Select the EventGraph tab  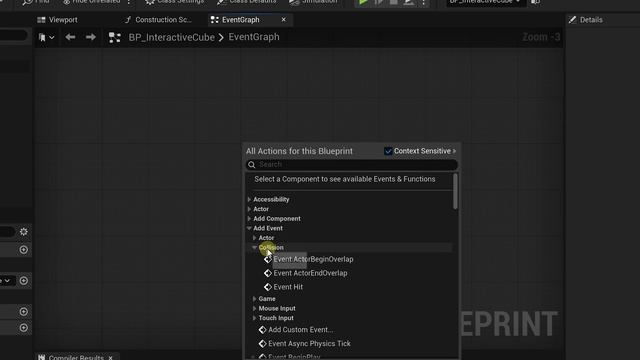coord(240,20)
